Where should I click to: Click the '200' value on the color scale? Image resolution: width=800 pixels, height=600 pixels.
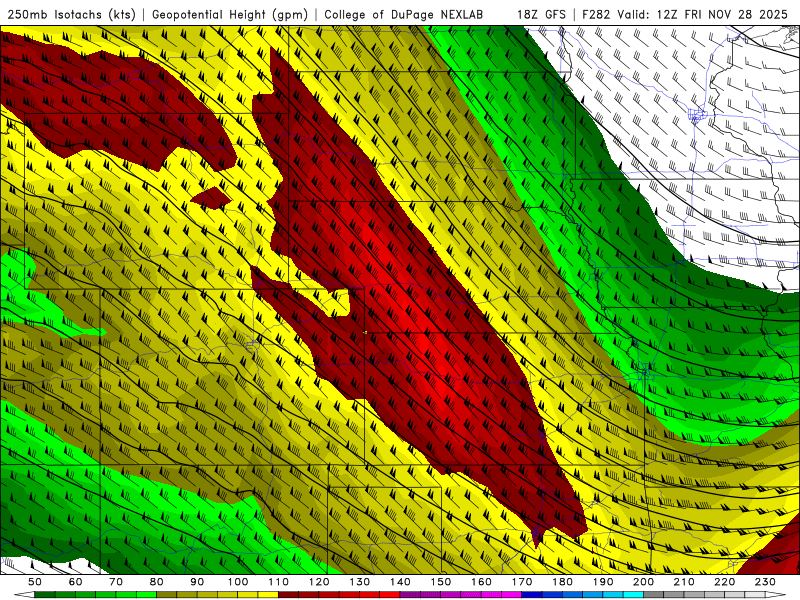coord(644,582)
